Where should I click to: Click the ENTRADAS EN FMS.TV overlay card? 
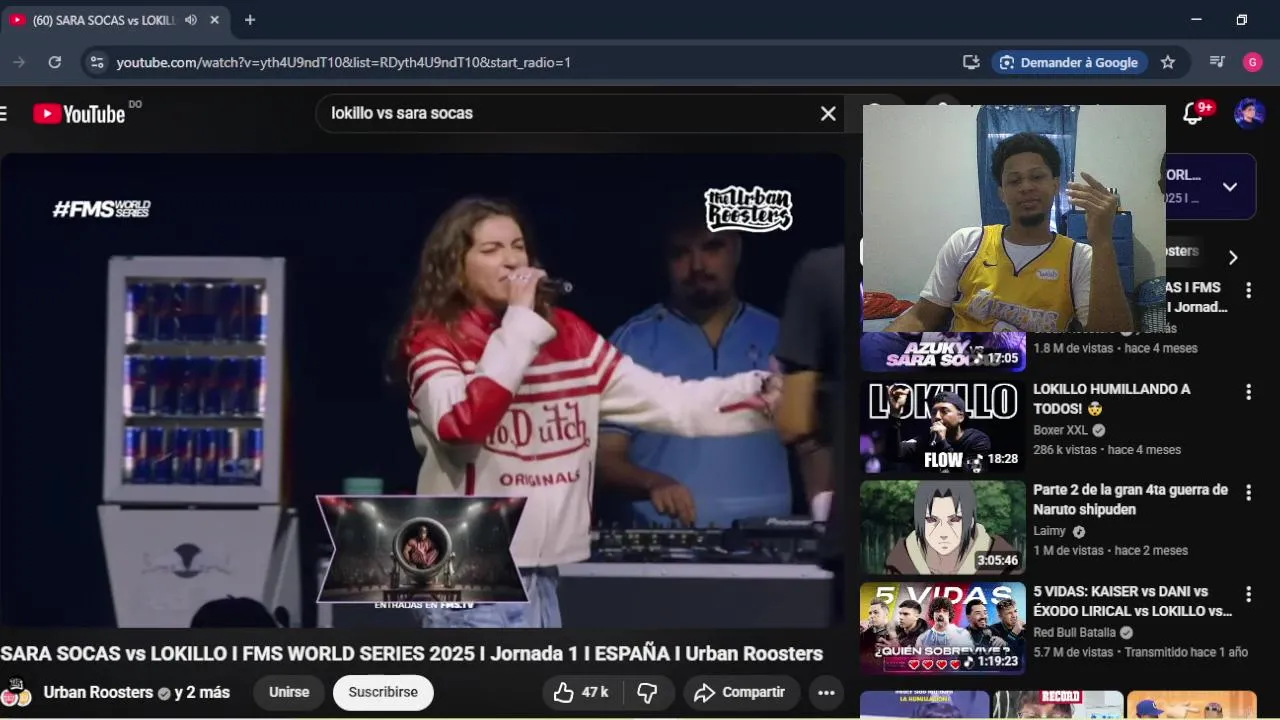pos(422,550)
